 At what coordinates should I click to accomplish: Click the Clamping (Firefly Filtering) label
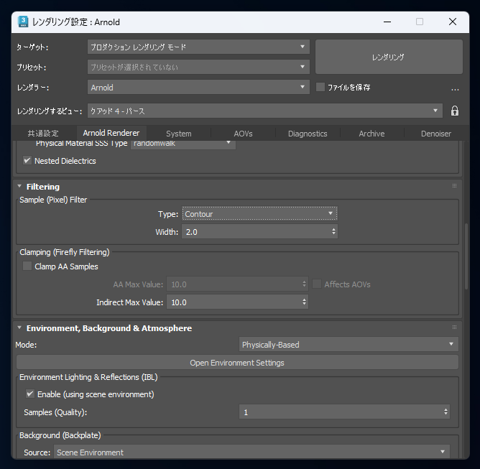tap(64, 252)
